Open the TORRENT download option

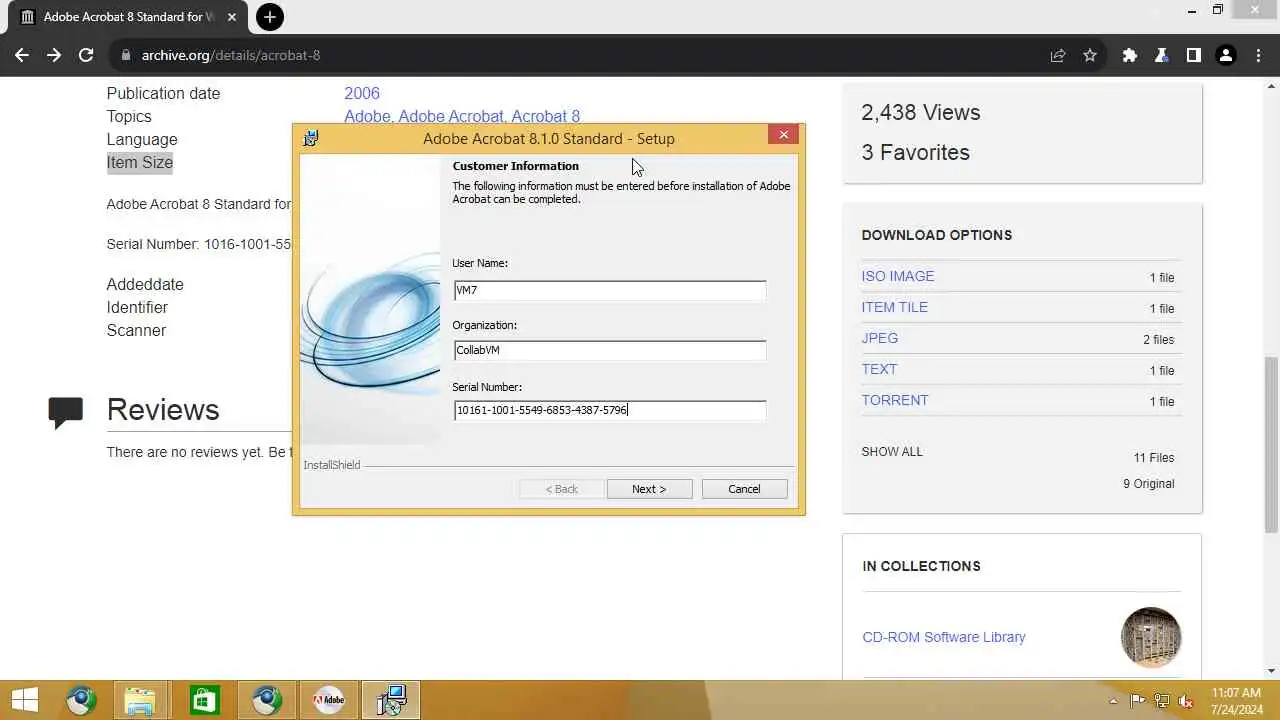tap(895, 400)
